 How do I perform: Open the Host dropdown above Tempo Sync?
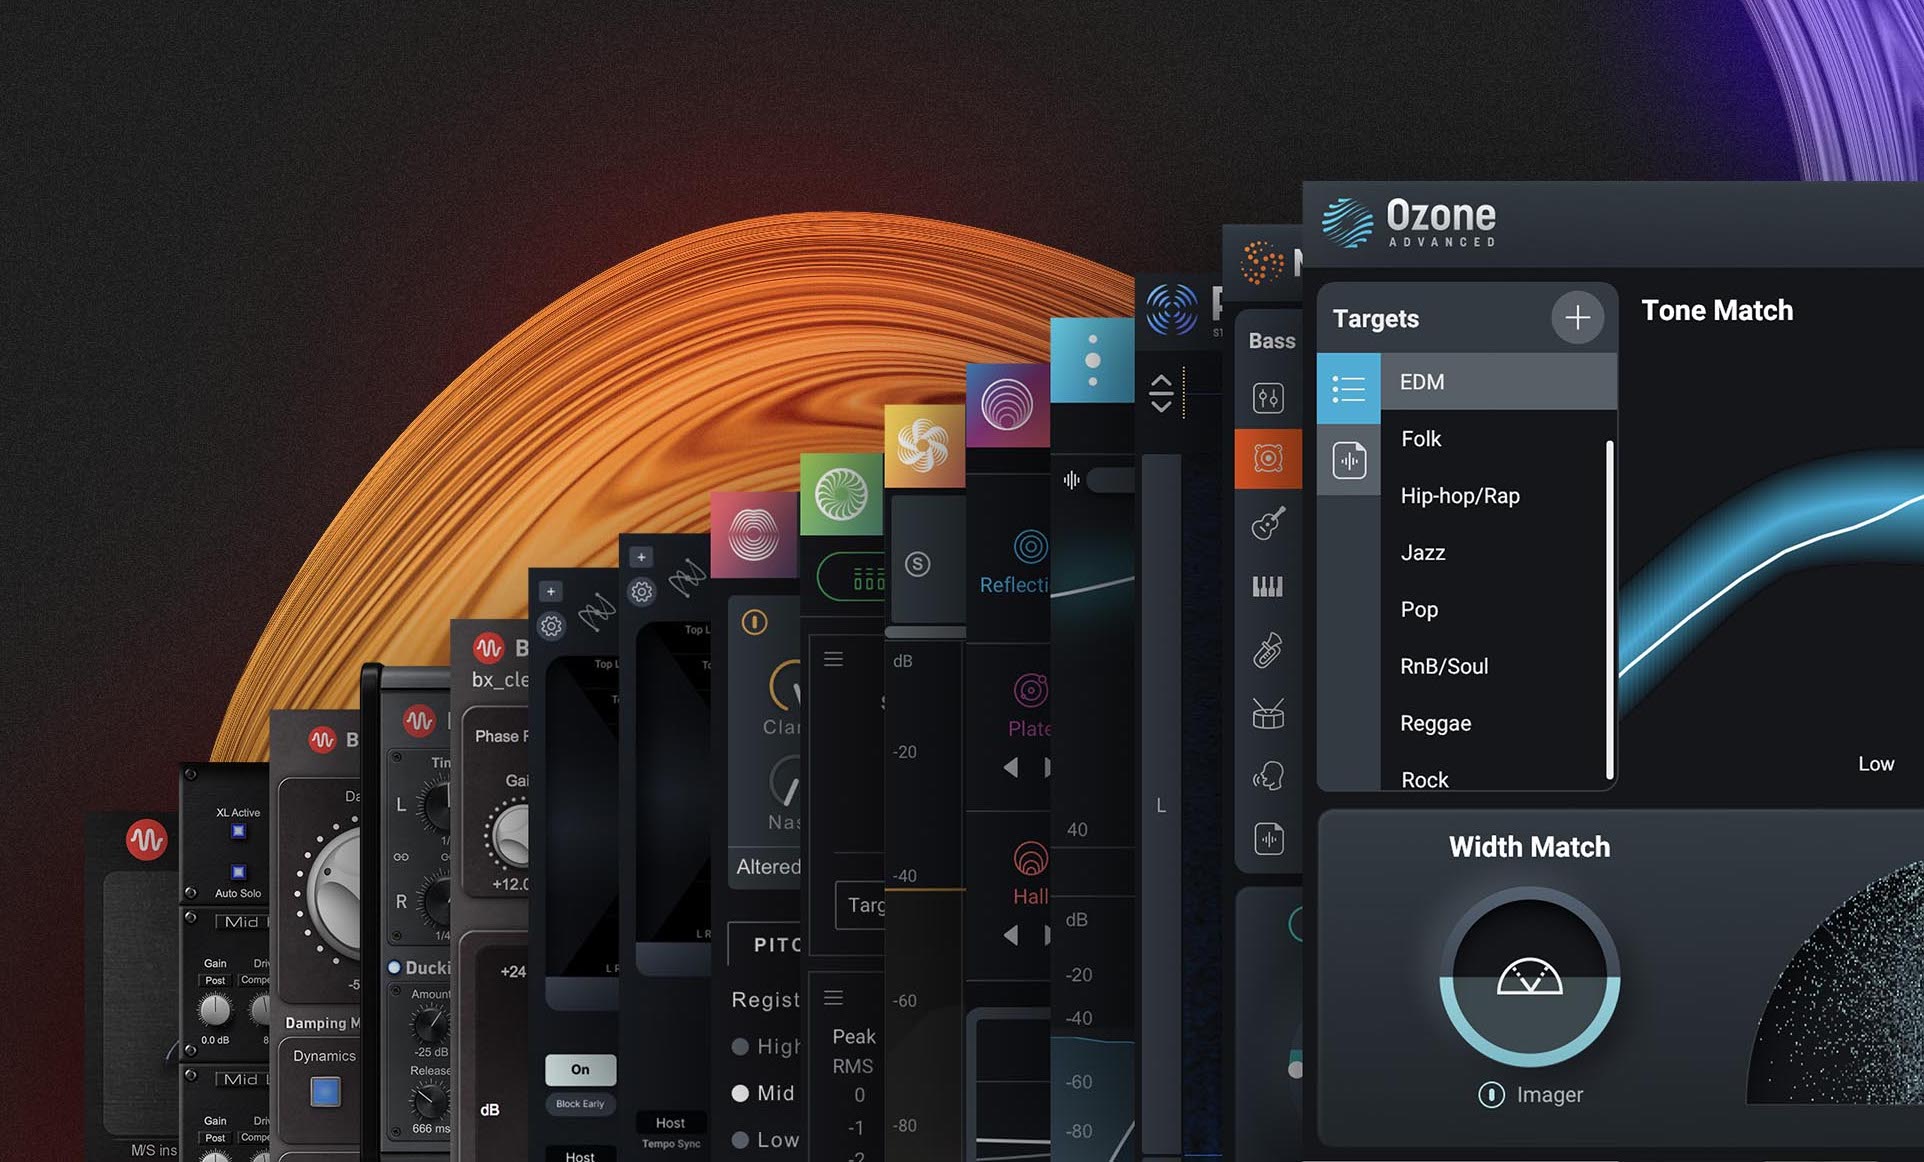(670, 1122)
